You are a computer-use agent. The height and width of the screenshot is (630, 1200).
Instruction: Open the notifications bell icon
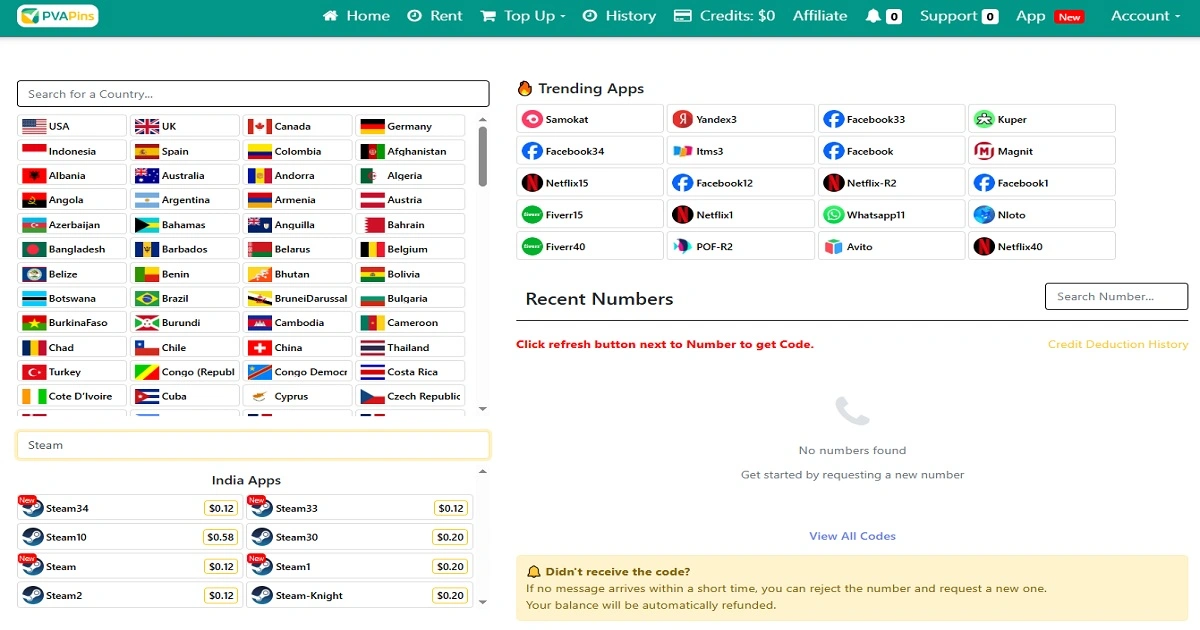[873, 16]
